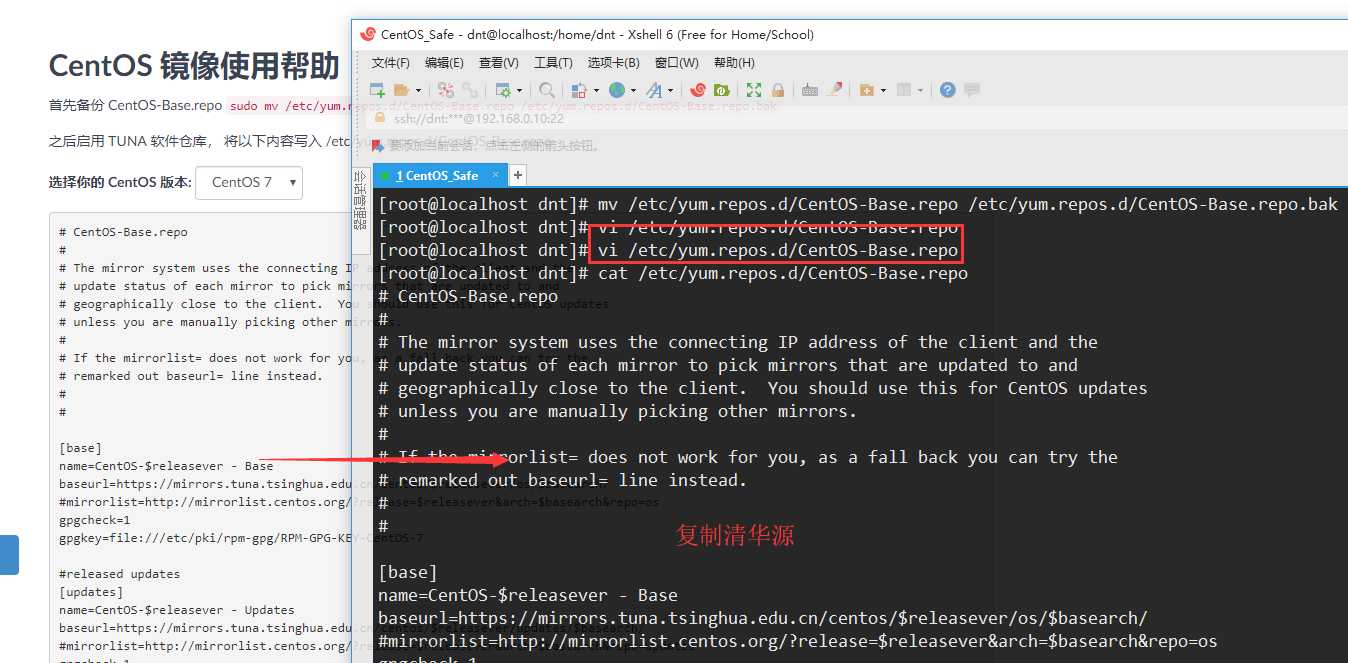Click the Disconnect toolbar icon

(x=446, y=90)
